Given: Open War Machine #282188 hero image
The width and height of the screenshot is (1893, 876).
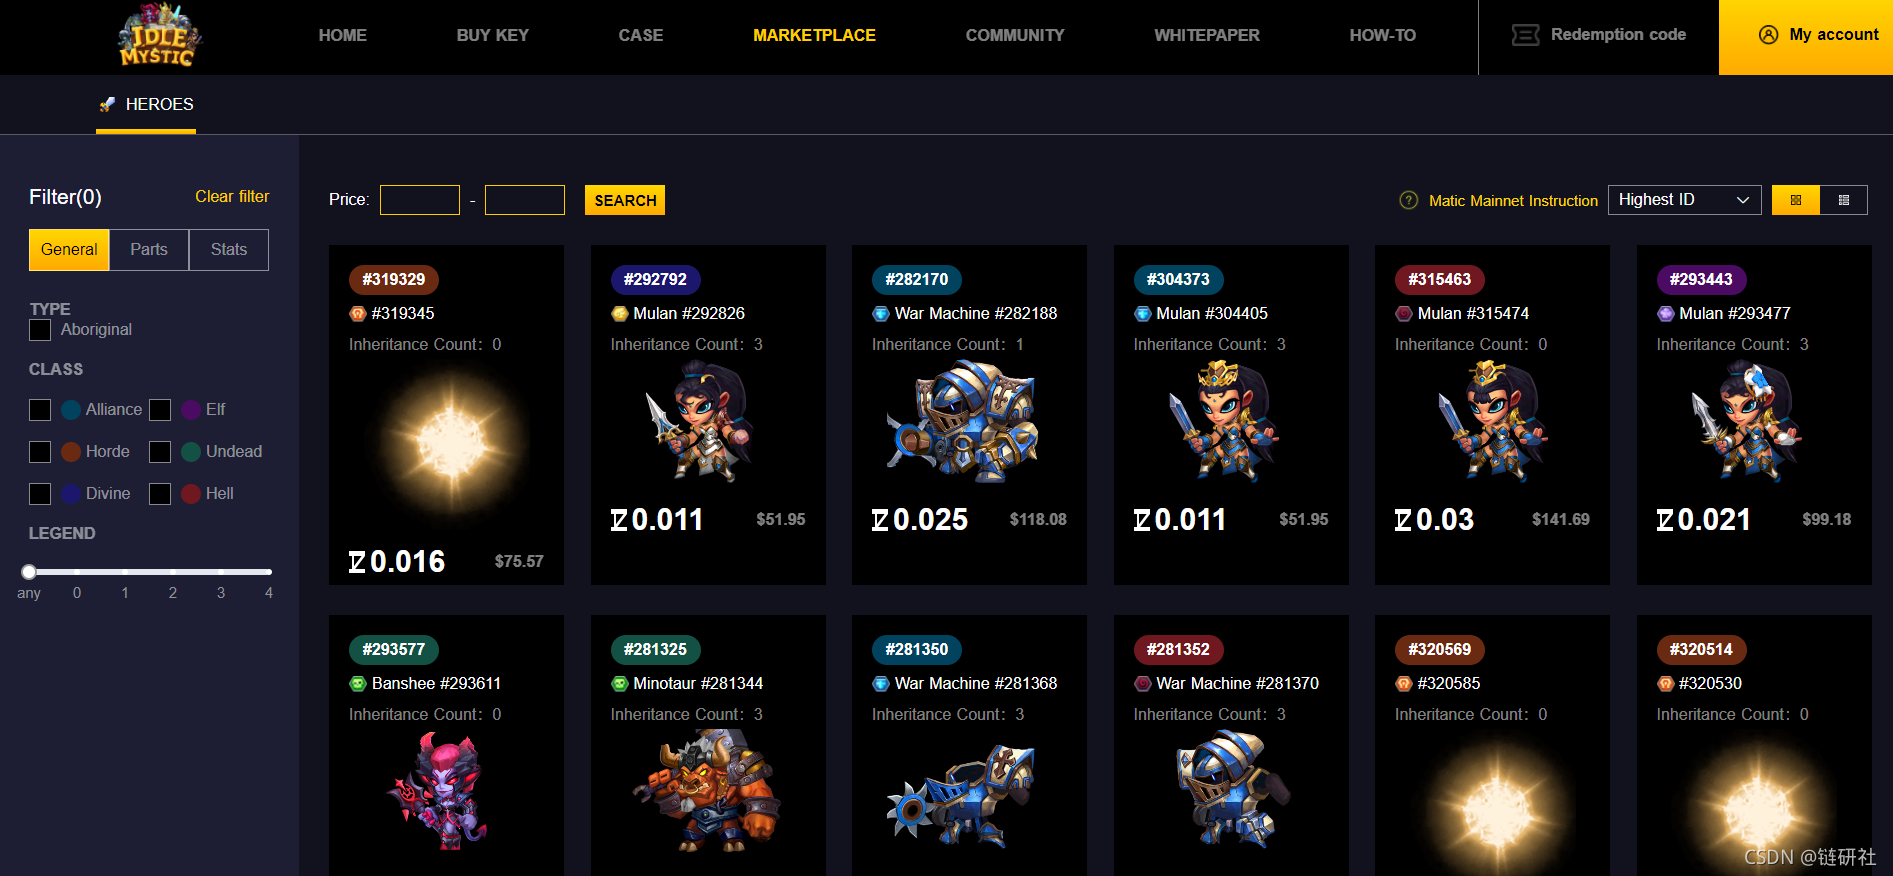Looking at the screenshot, I should point(964,420).
